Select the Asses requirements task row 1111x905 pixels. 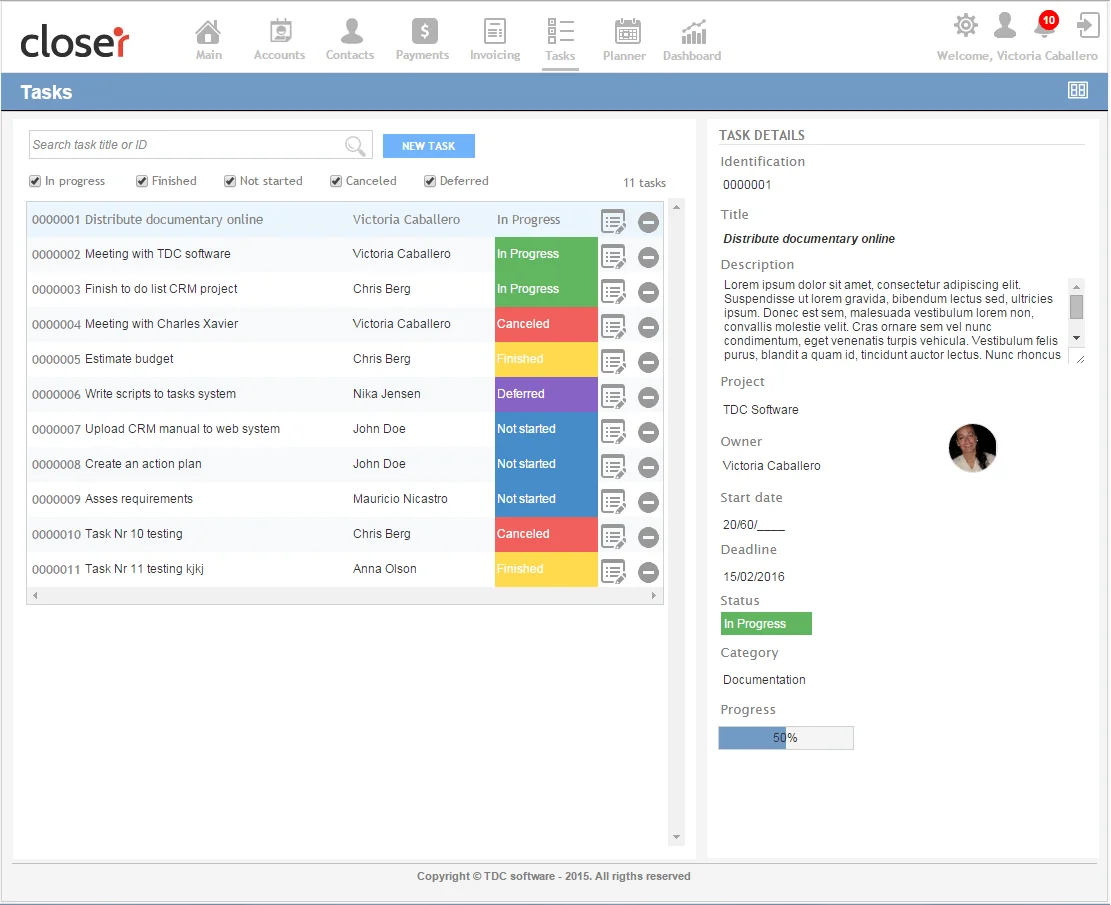point(200,499)
